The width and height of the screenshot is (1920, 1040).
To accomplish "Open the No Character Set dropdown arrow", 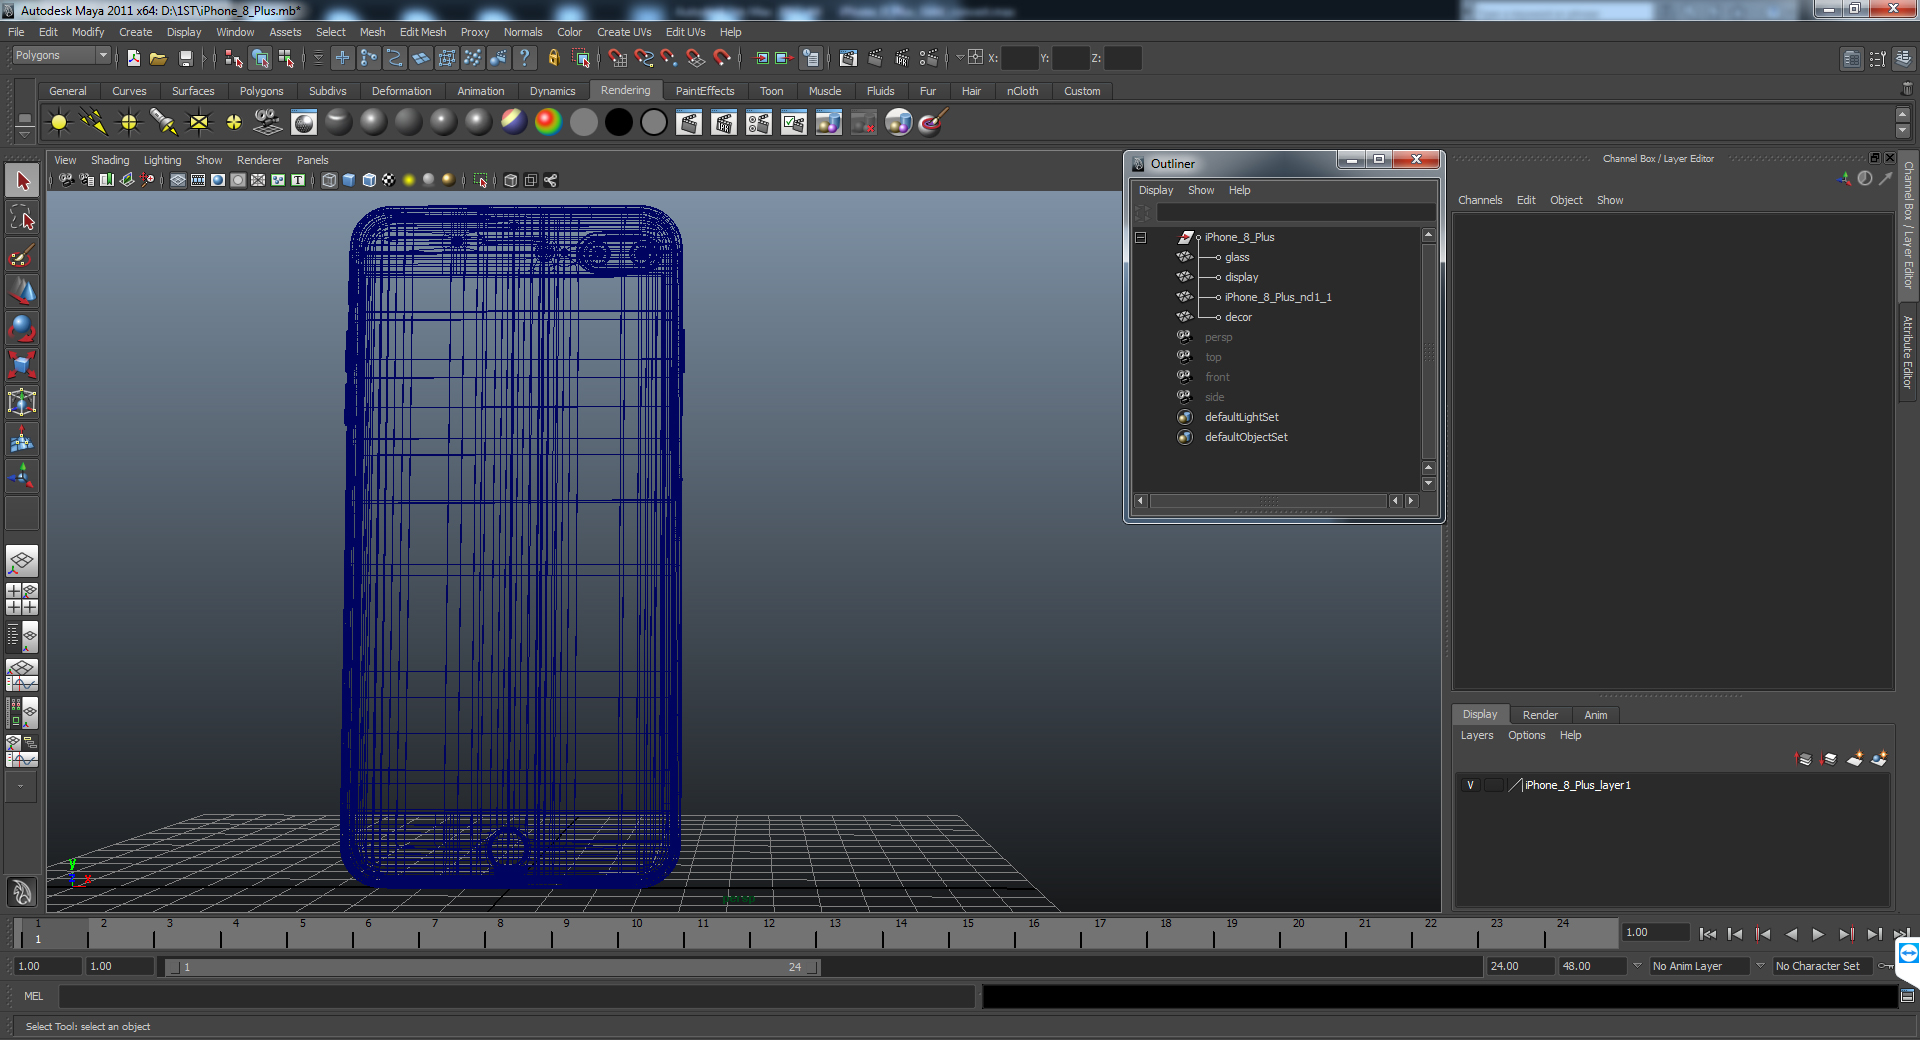I will point(1760,966).
